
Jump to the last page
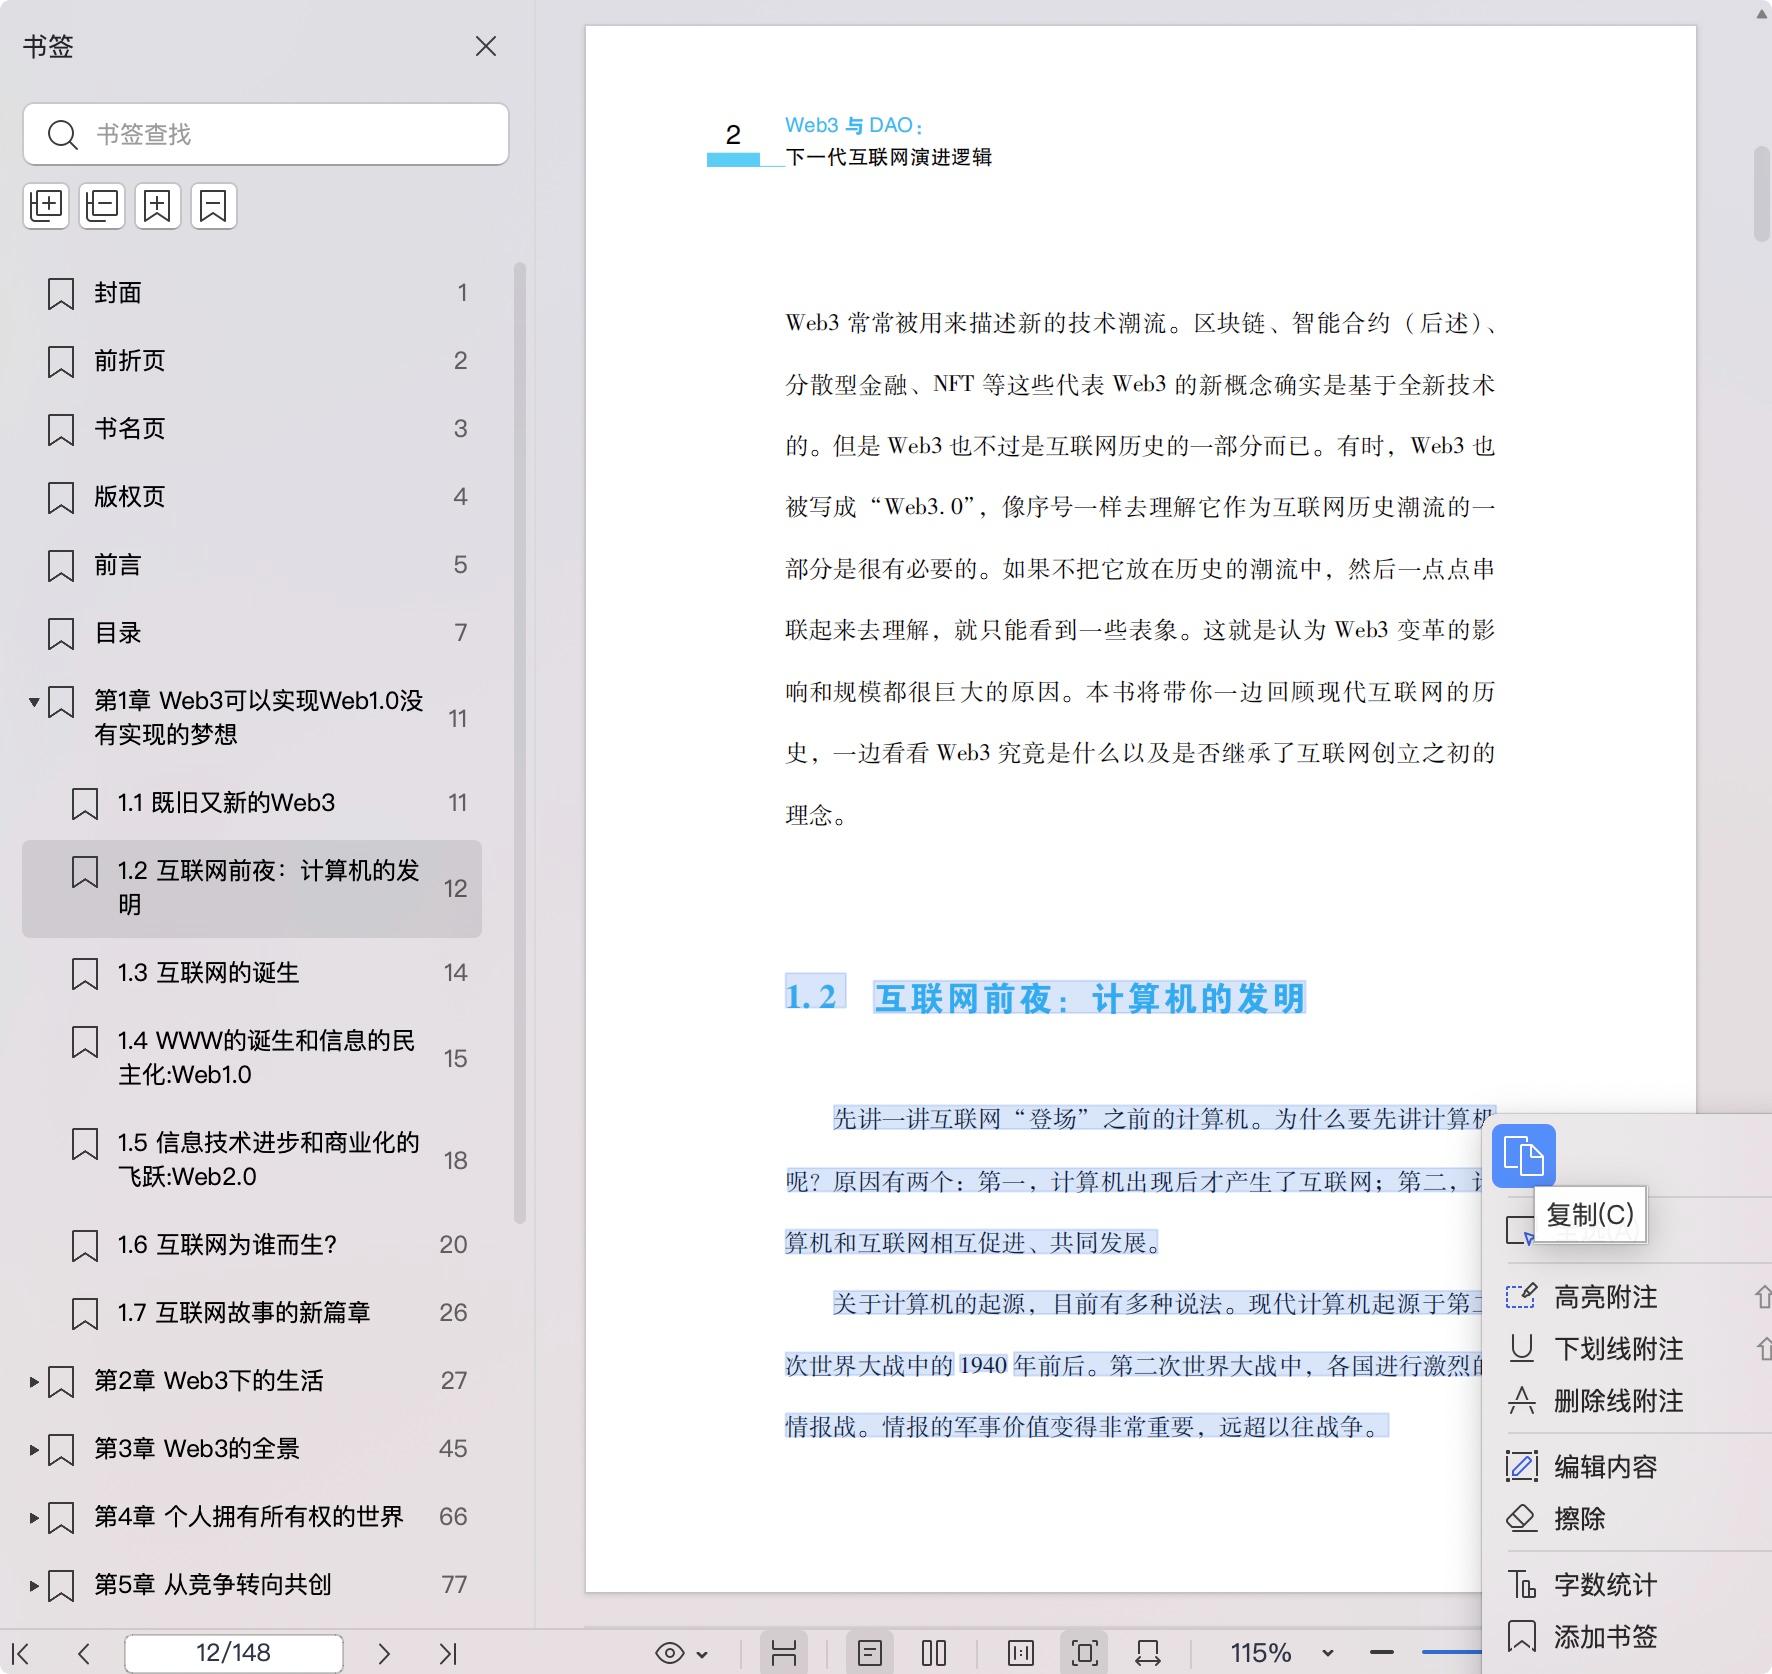(x=447, y=1654)
